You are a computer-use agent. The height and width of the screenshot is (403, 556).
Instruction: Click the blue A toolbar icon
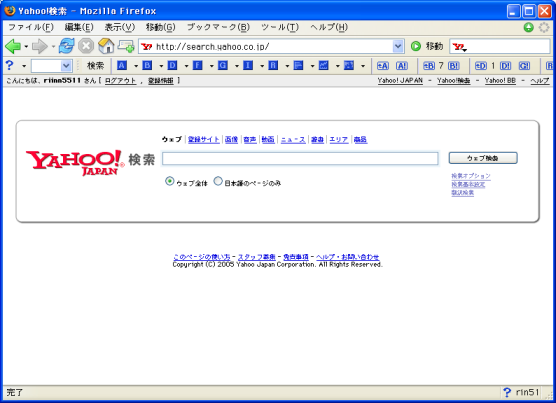122,66
